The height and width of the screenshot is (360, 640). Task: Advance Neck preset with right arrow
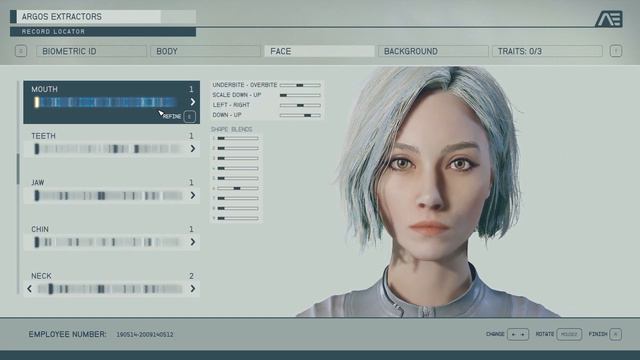pyautogui.click(x=193, y=289)
